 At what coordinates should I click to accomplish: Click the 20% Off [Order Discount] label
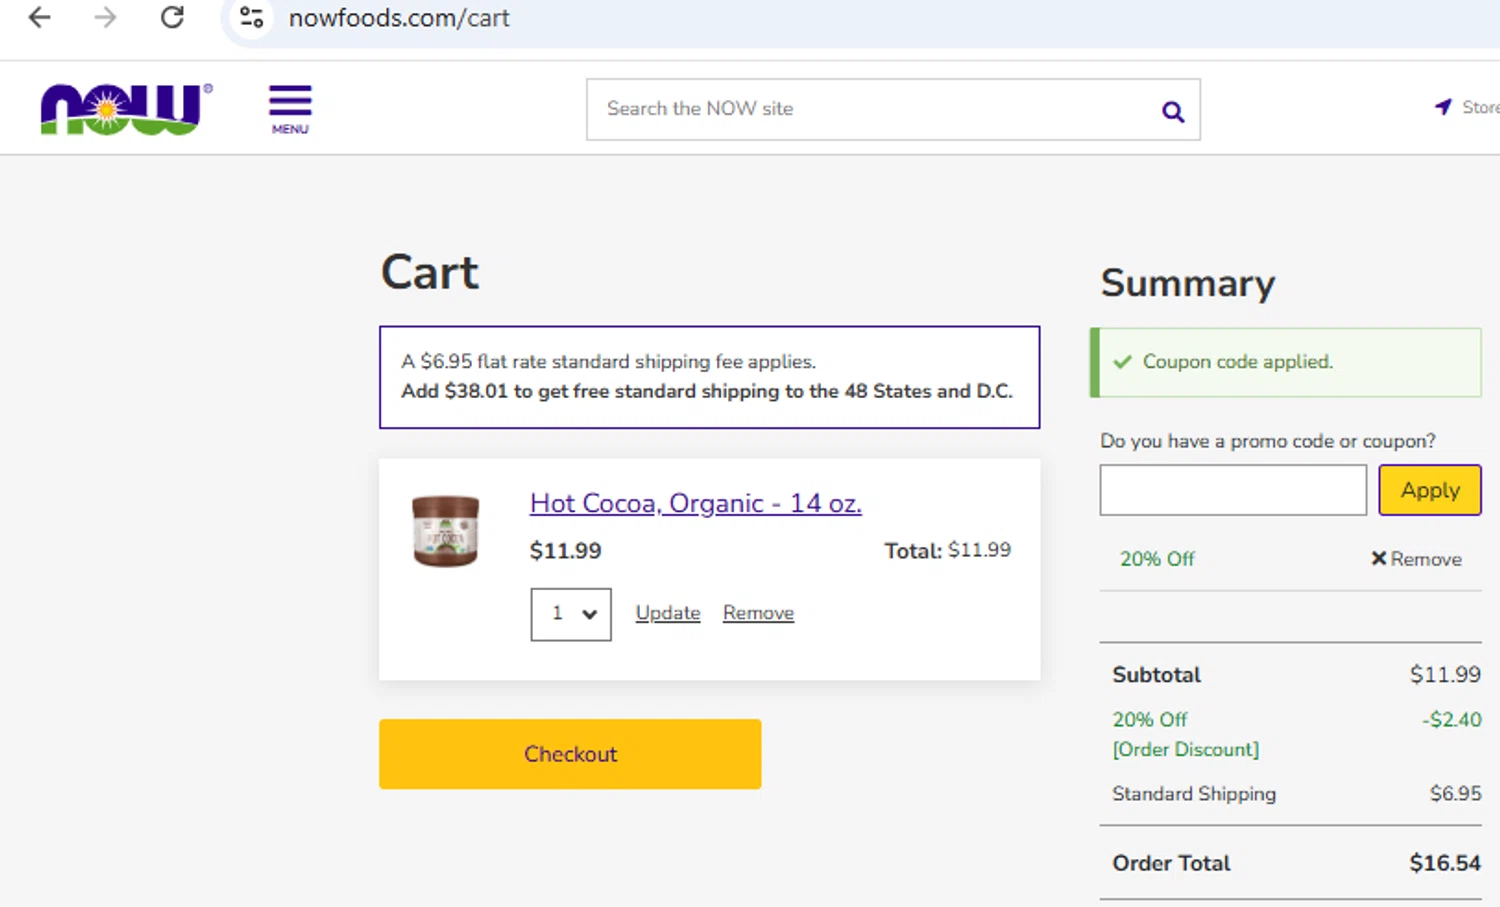[1186, 734]
